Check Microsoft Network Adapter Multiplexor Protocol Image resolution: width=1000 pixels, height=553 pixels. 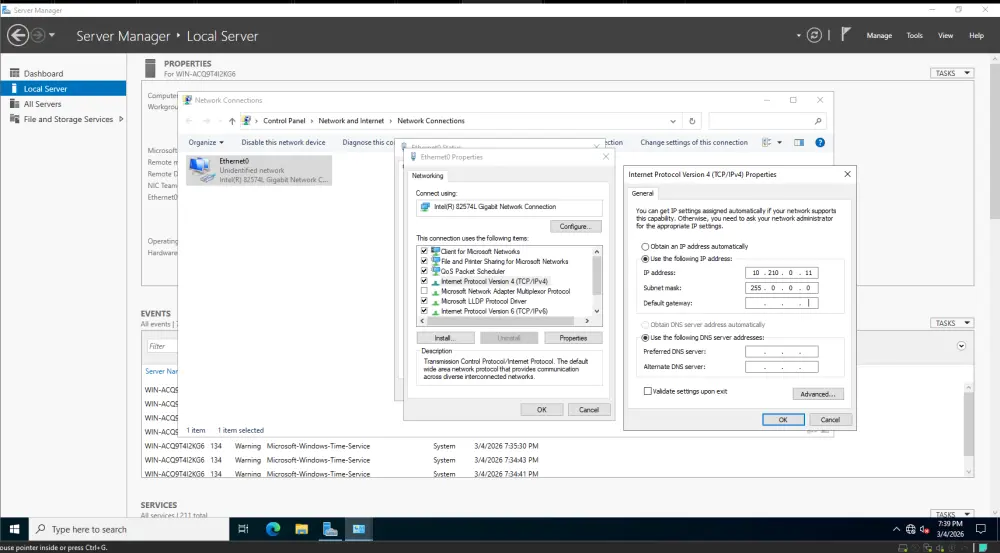click(424, 291)
